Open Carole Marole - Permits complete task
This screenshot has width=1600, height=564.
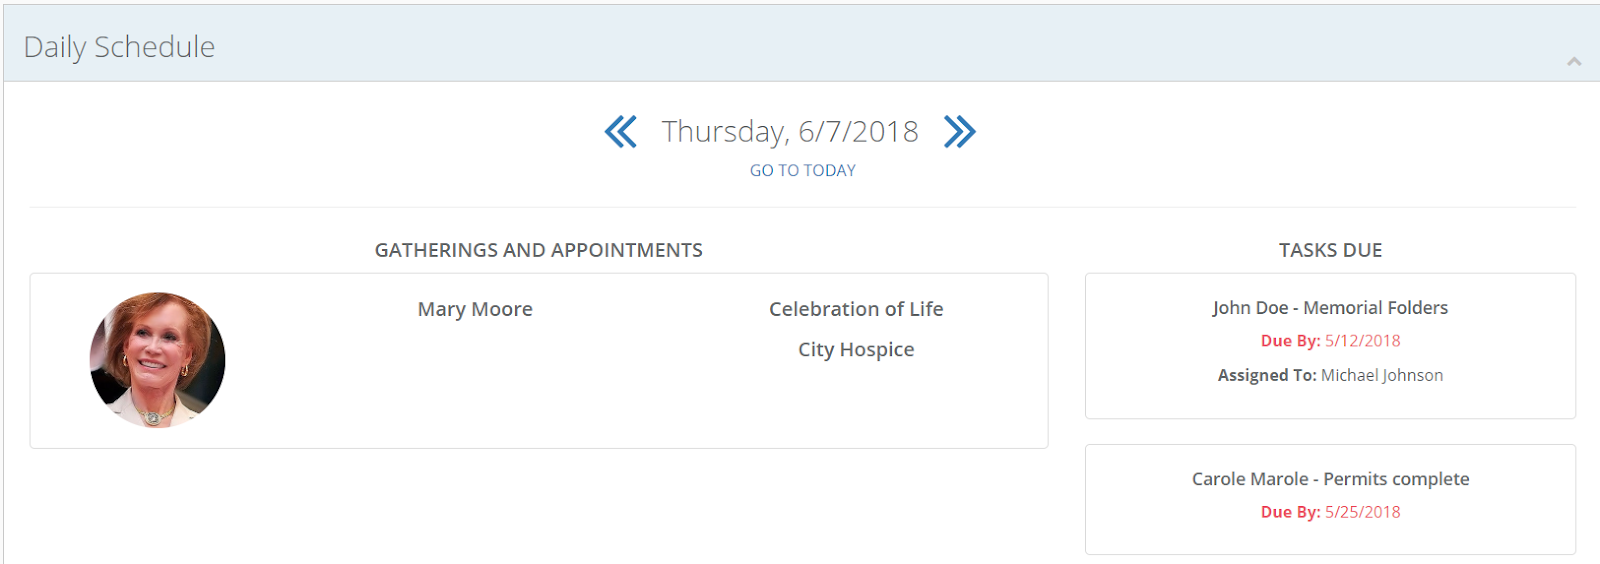point(1330,479)
